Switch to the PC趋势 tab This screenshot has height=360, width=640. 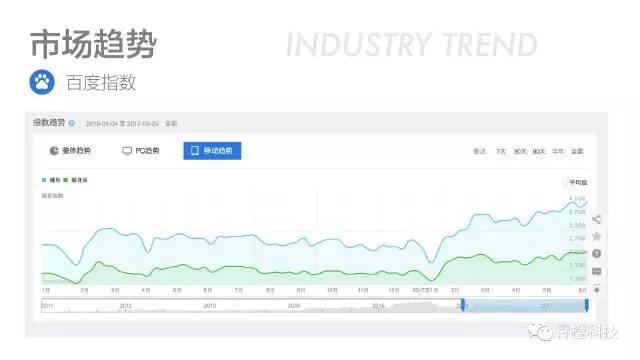[x=141, y=151]
